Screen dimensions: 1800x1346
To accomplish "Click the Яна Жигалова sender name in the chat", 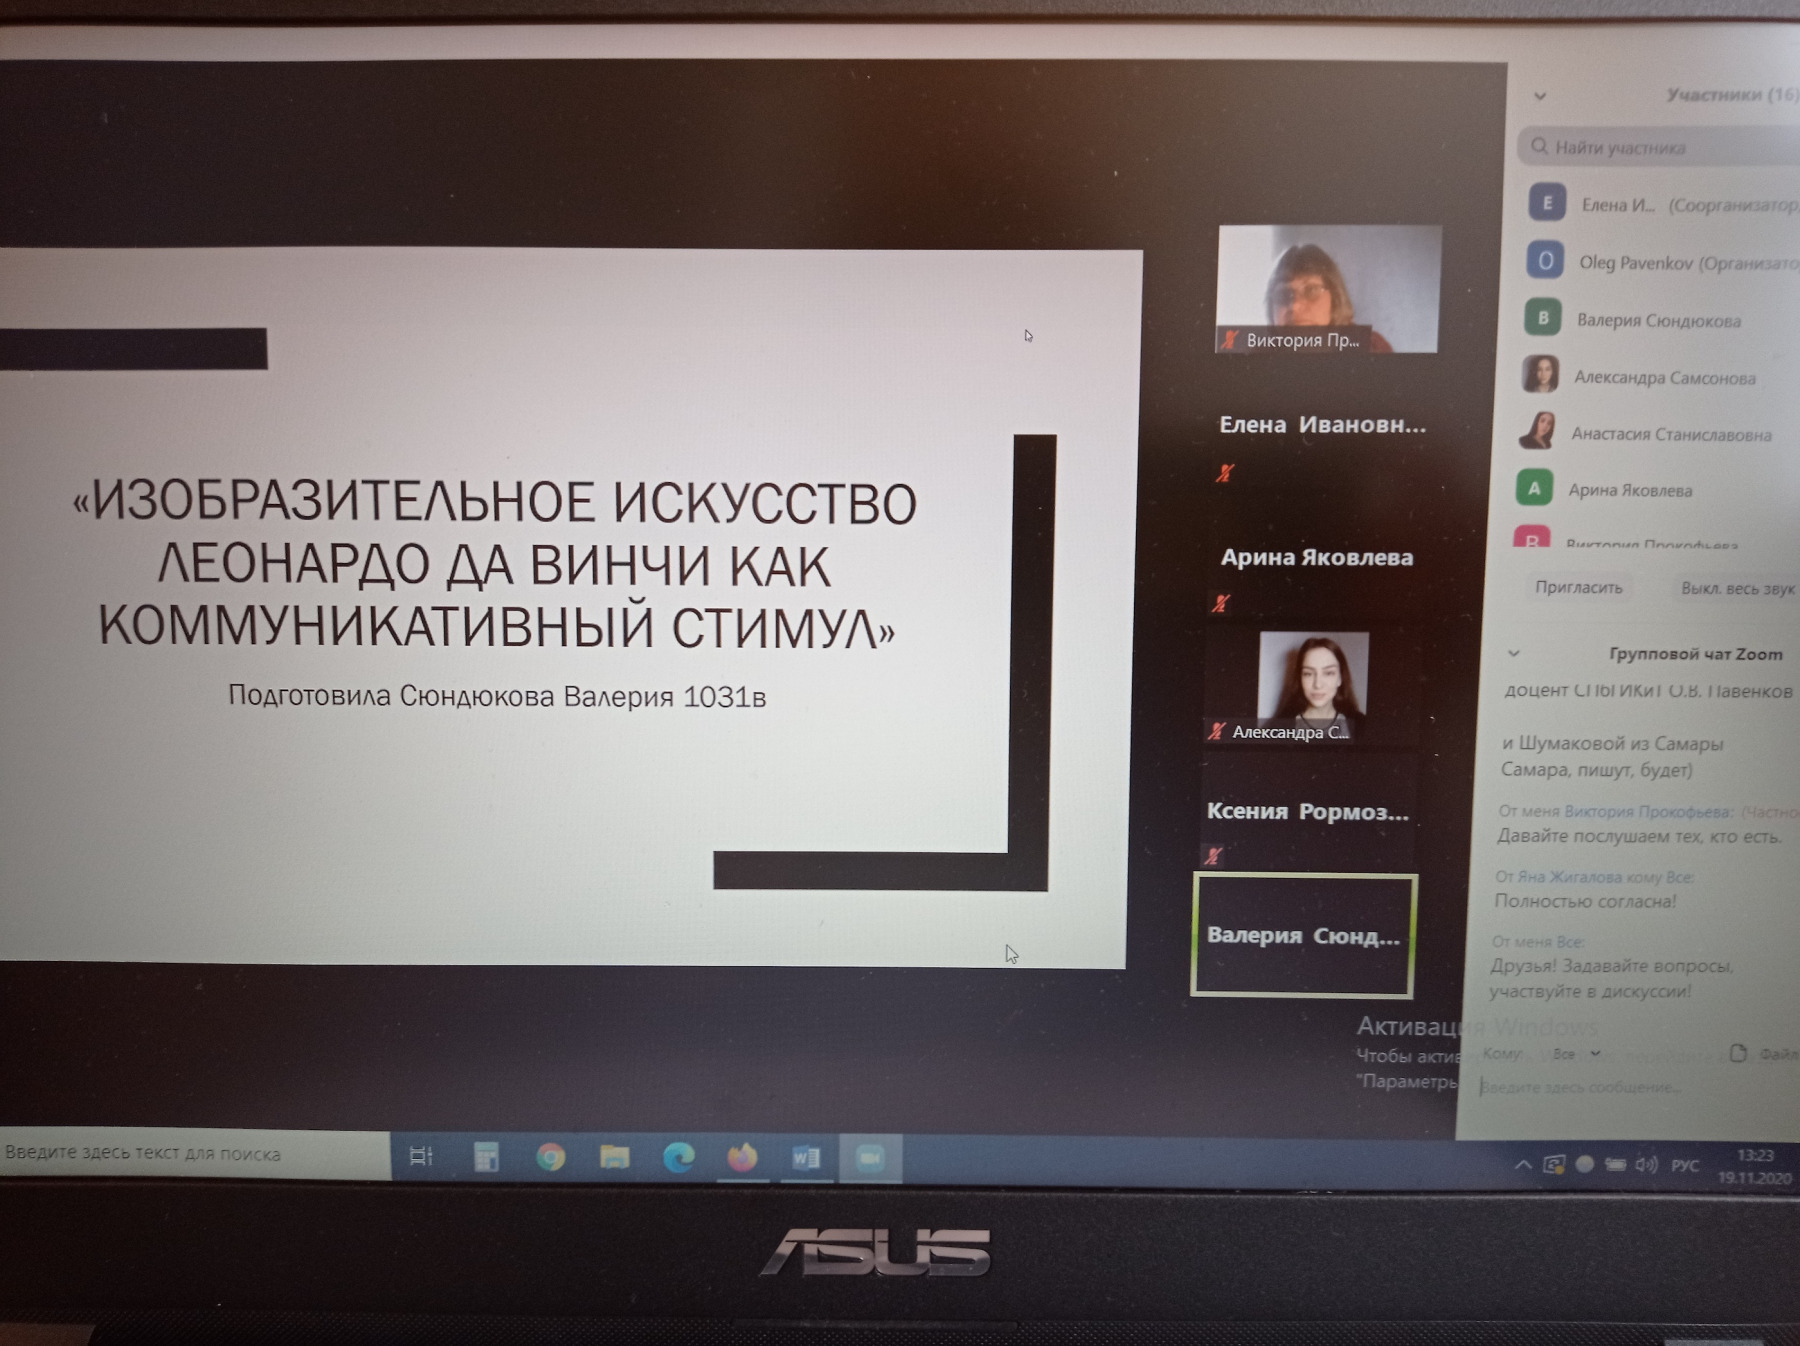I will click(1570, 877).
